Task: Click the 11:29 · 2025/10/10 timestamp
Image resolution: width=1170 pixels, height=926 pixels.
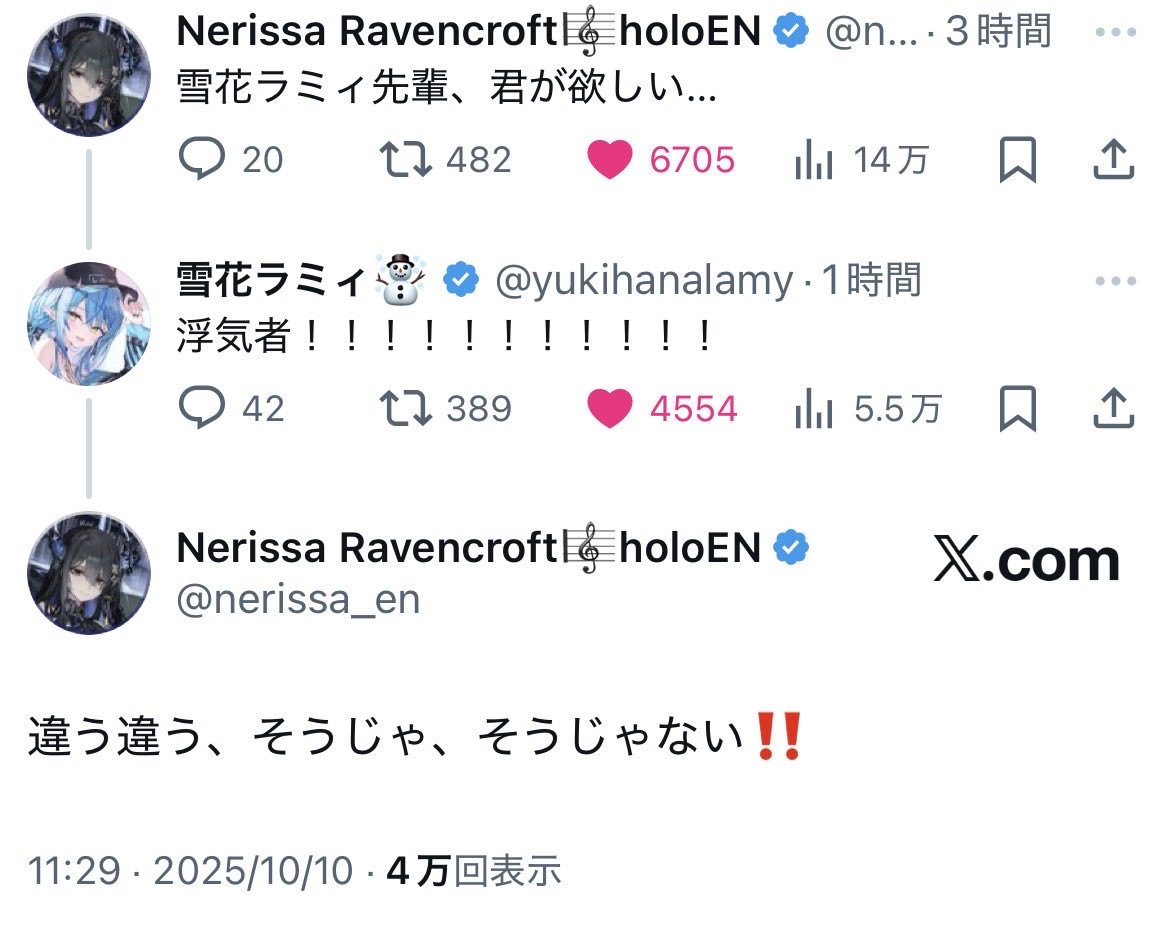Action: pos(191,871)
